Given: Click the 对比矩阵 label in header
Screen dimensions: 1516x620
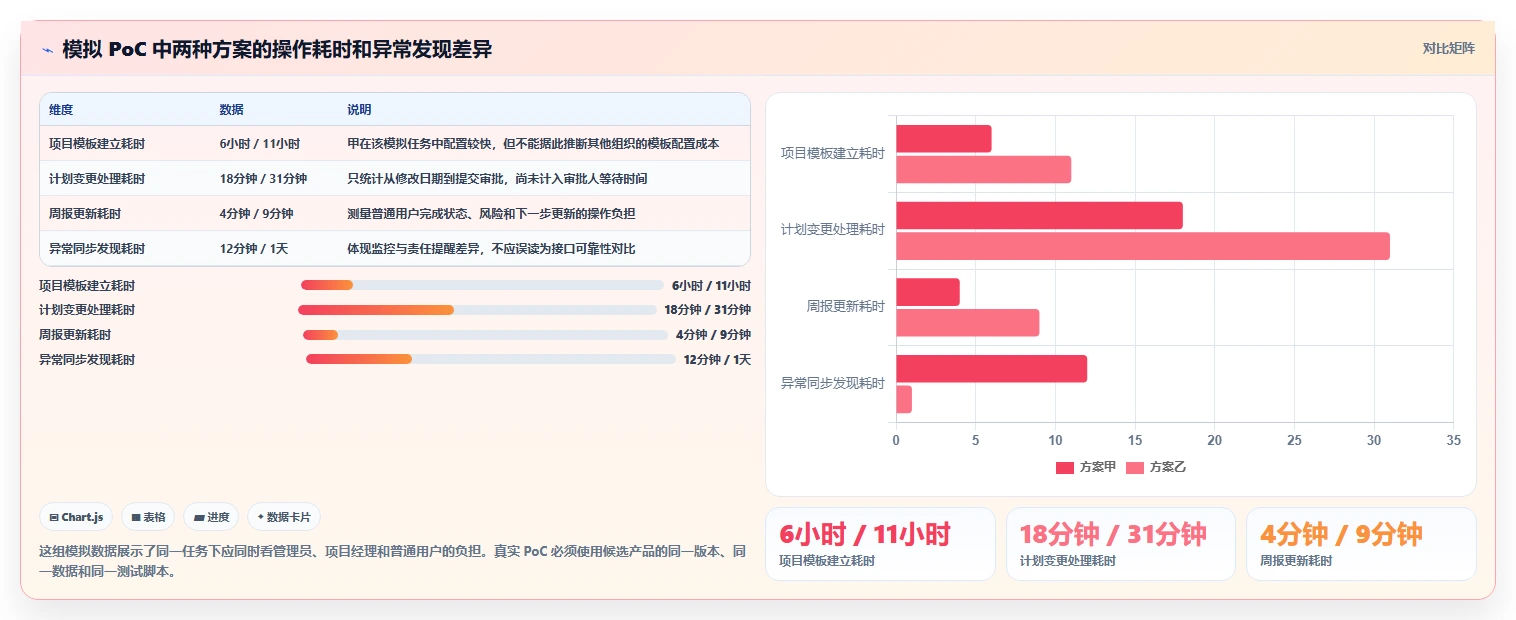Looking at the screenshot, I should pyautogui.click(x=1448, y=48).
